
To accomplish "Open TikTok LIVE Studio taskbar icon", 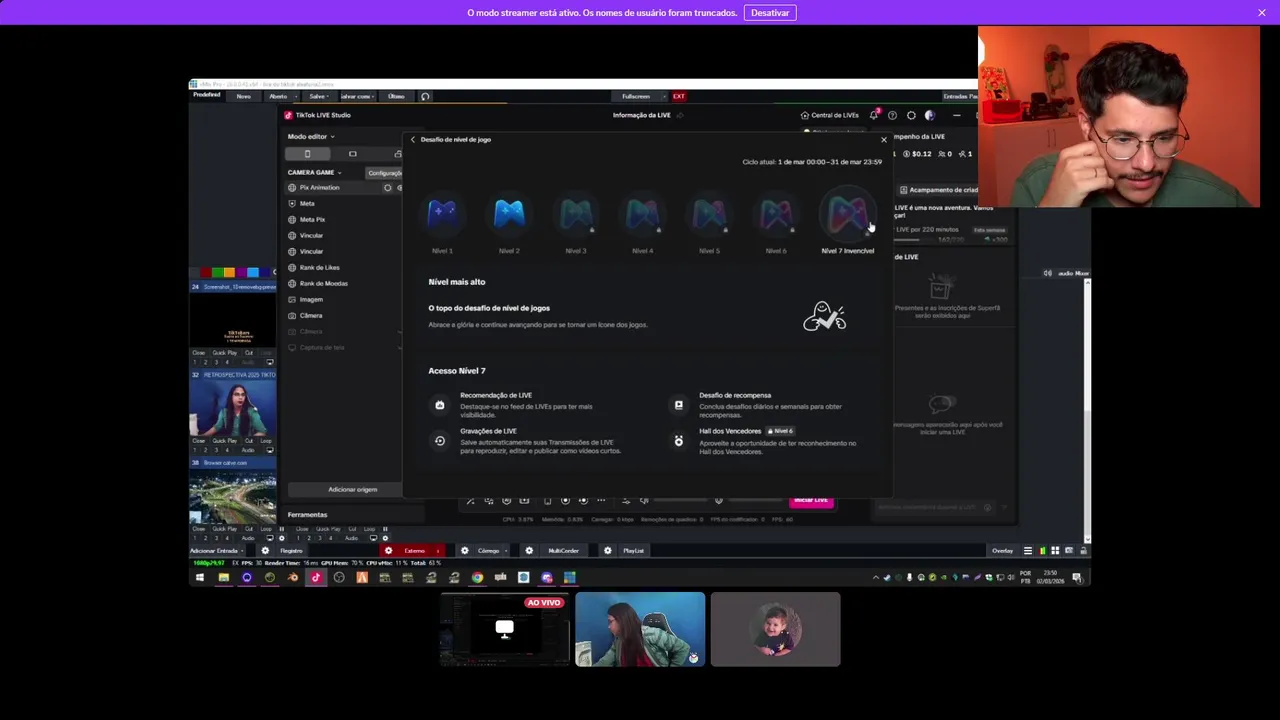I will pos(316,577).
